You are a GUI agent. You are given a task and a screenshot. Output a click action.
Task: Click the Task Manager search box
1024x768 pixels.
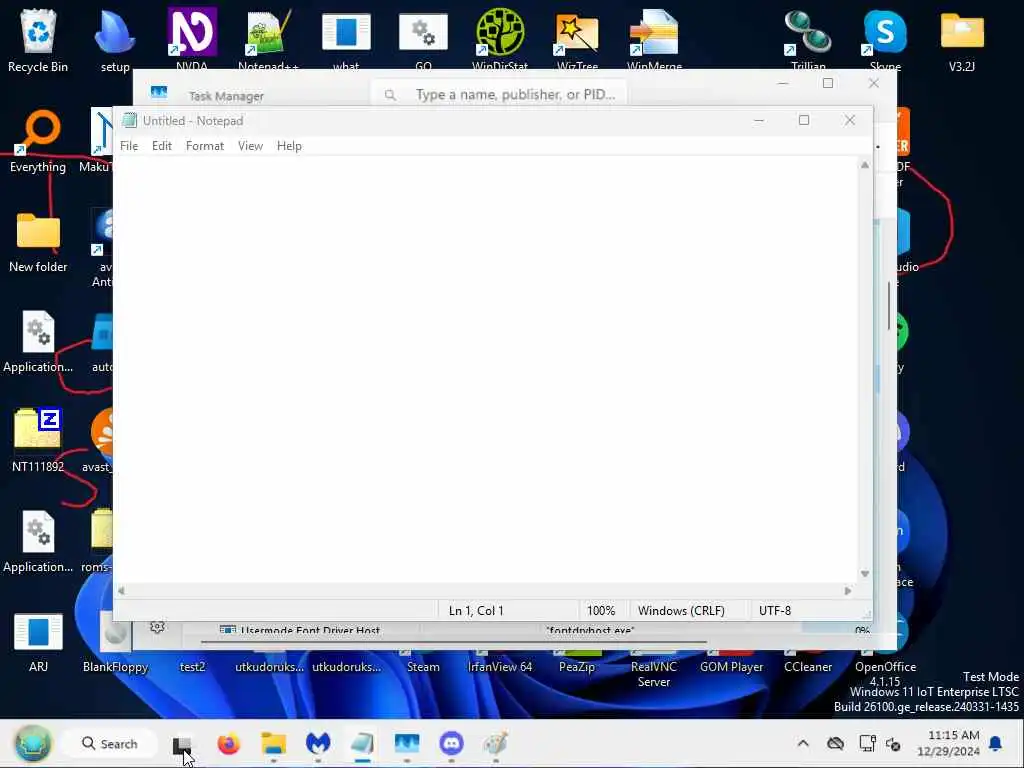(500, 95)
